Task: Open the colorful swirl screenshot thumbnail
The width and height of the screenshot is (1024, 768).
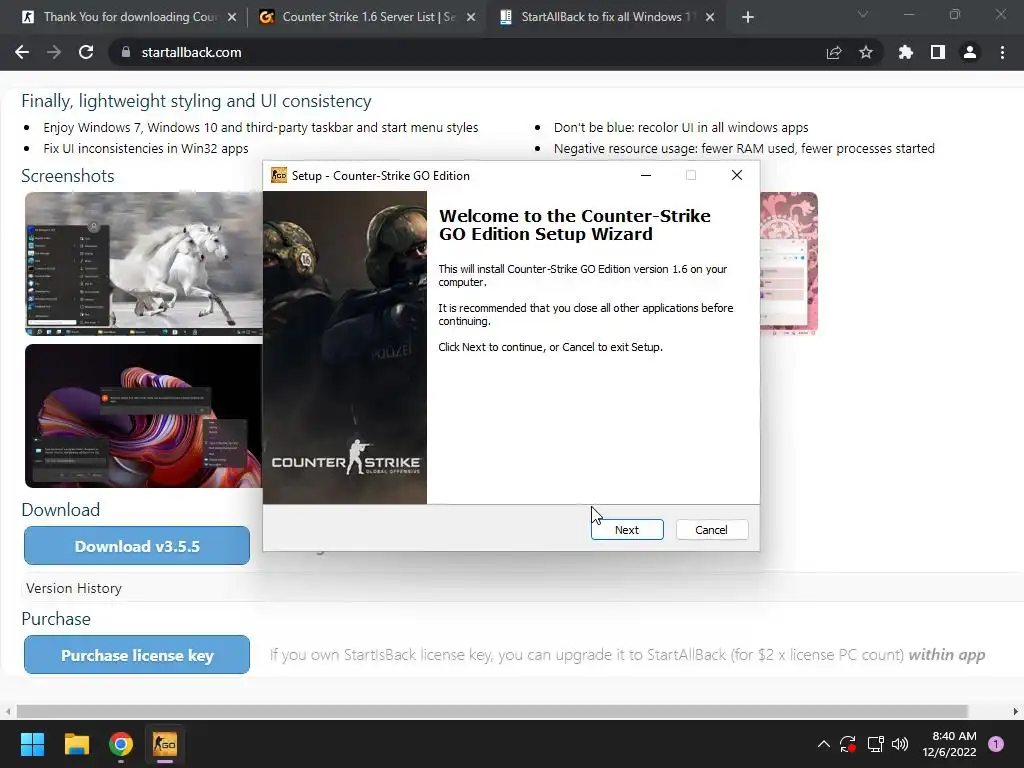Action: point(144,416)
